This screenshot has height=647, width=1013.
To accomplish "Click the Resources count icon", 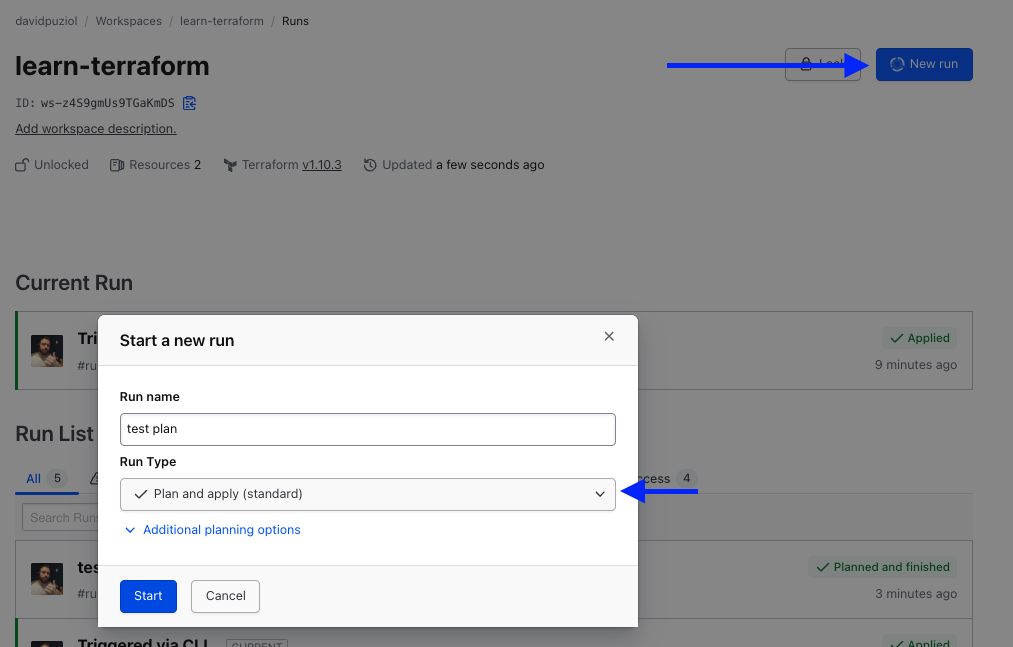I will 117,165.
